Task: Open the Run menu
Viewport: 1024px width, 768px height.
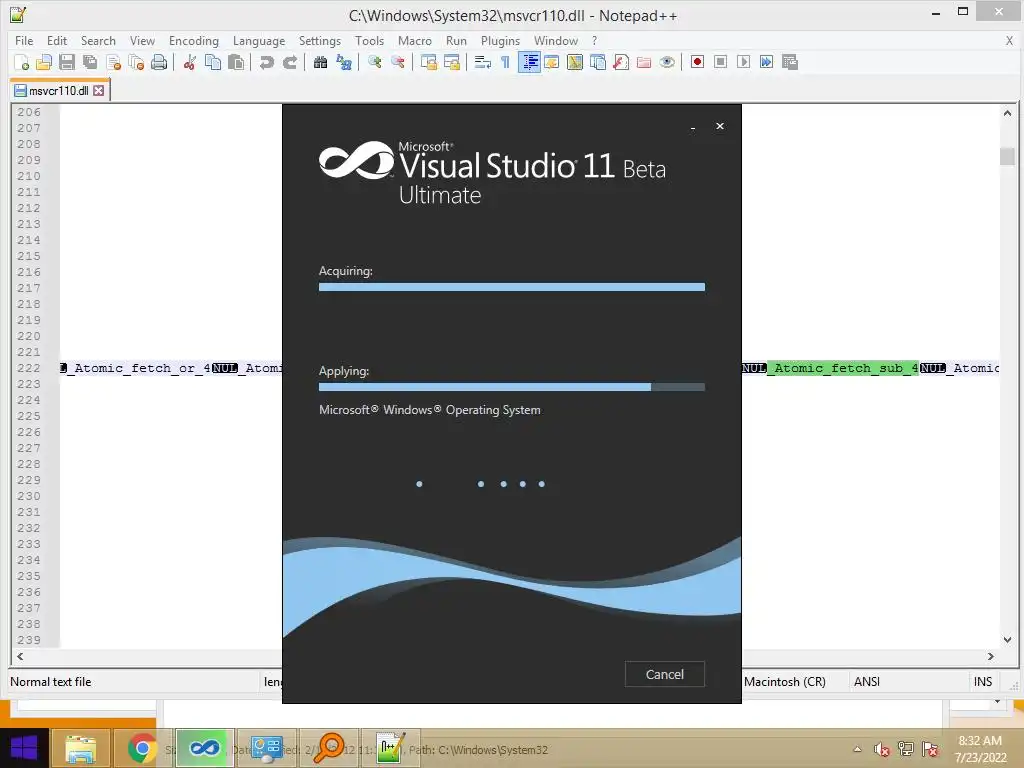Action: (x=456, y=40)
